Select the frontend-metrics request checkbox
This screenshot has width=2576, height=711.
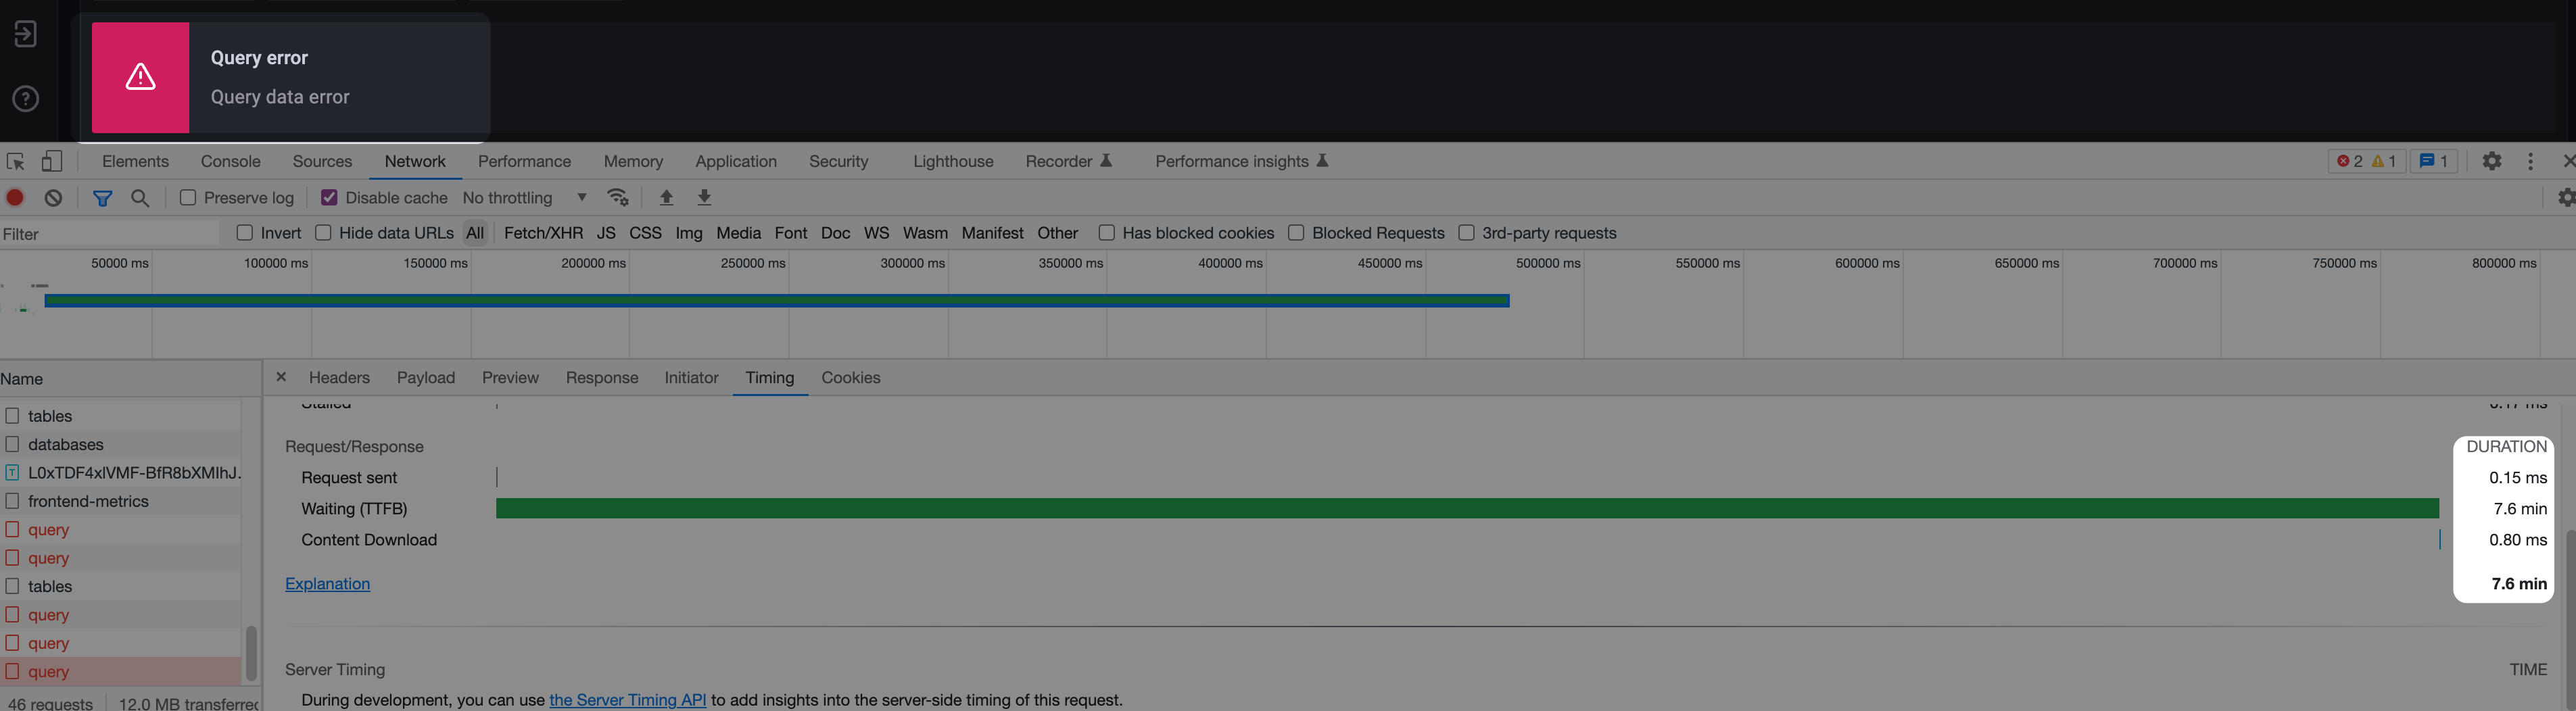pyautogui.click(x=13, y=501)
